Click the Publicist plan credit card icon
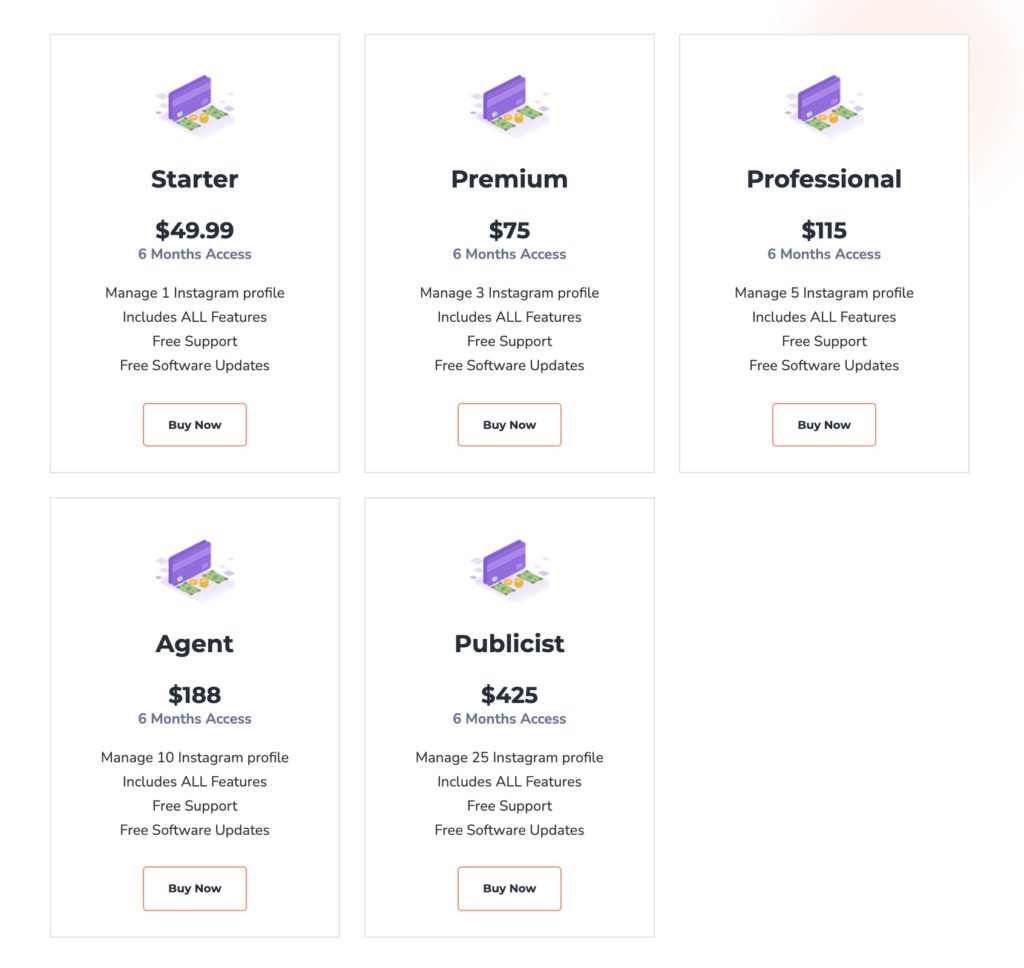 click(x=509, y=570)
